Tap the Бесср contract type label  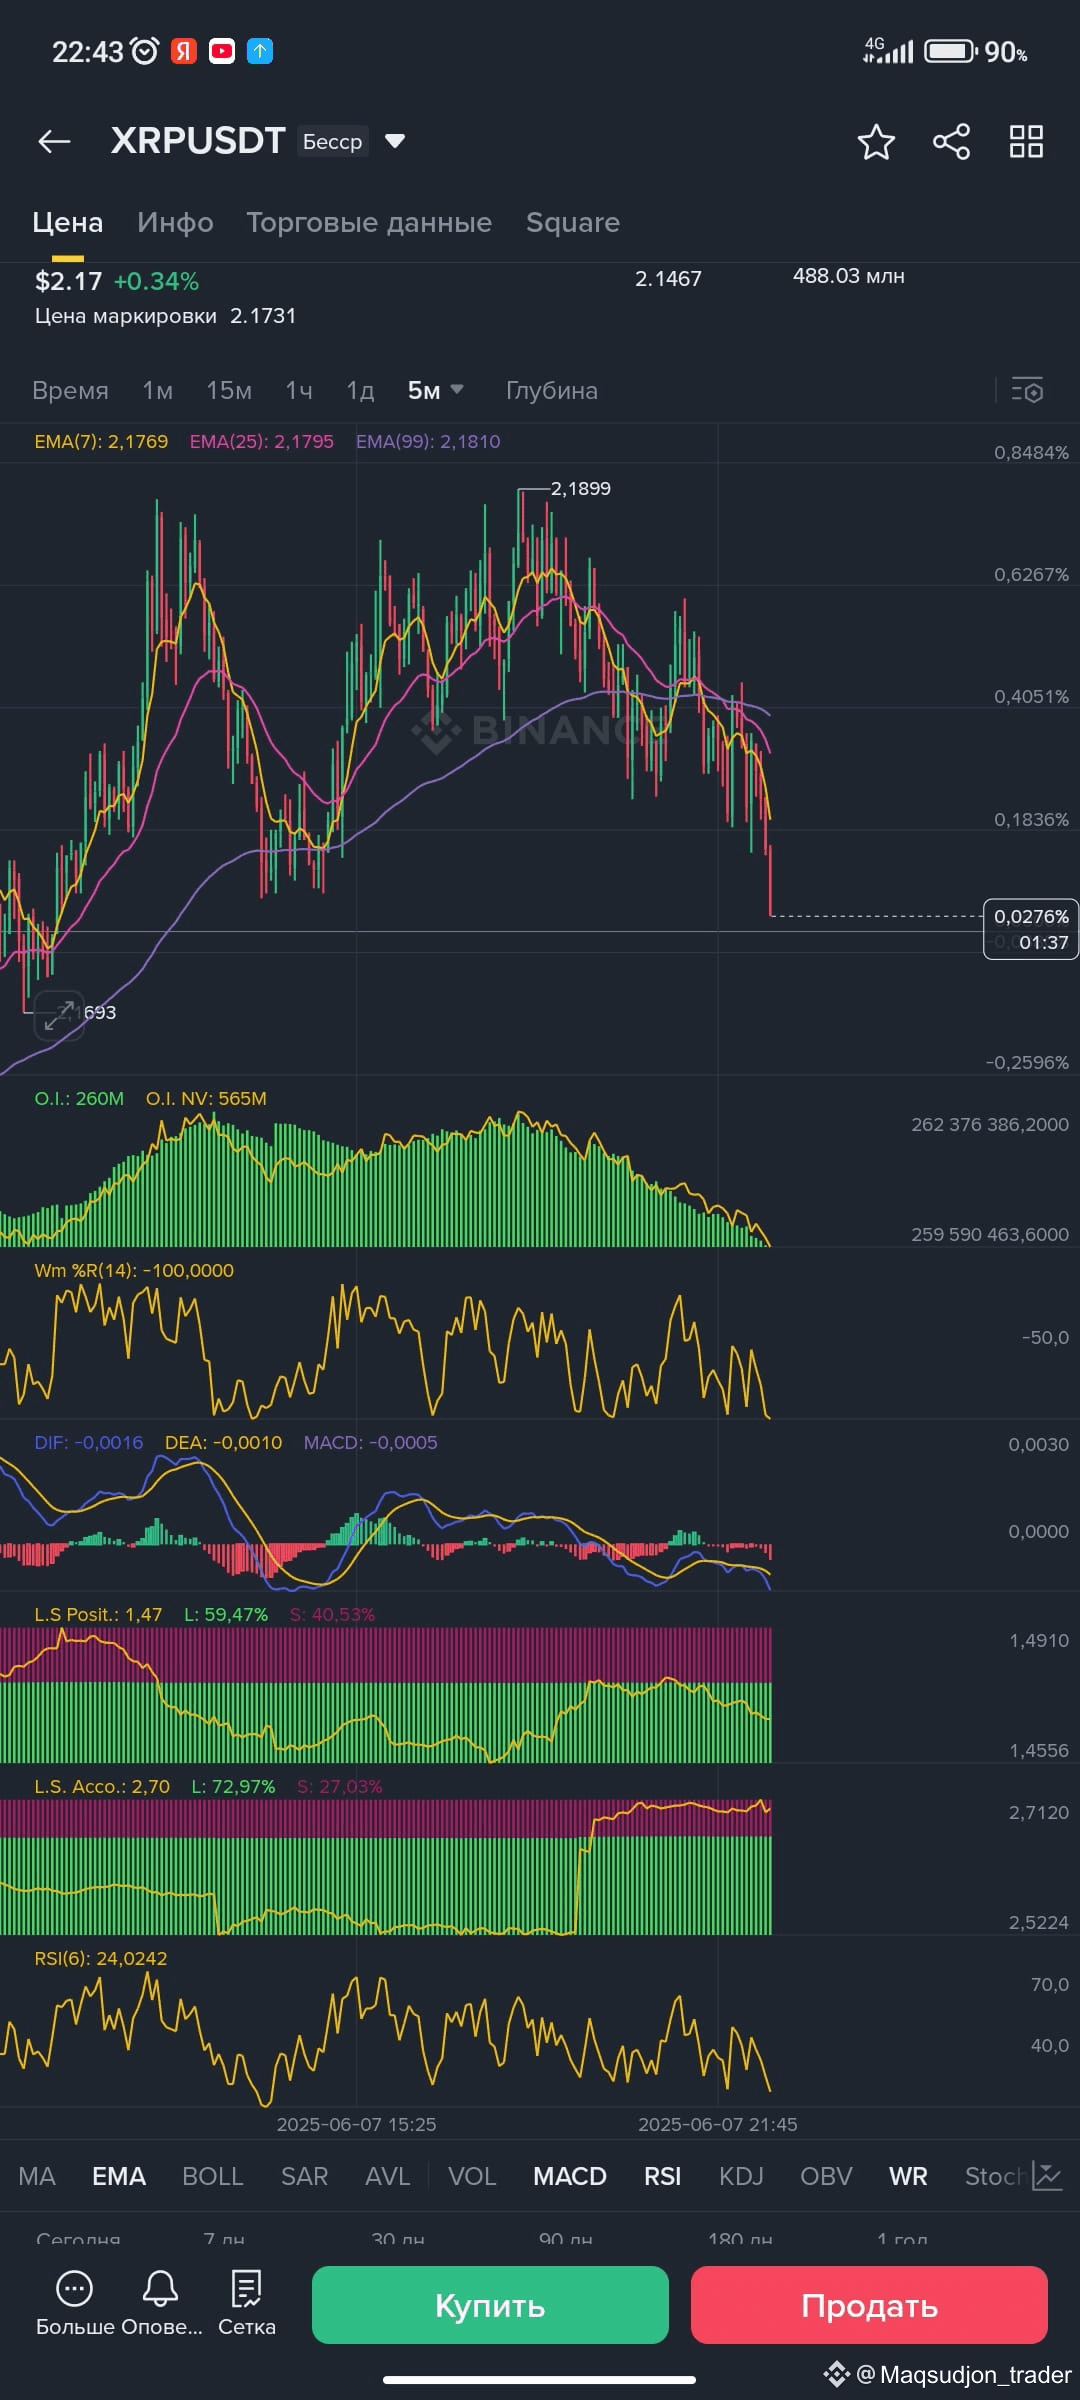332,141
